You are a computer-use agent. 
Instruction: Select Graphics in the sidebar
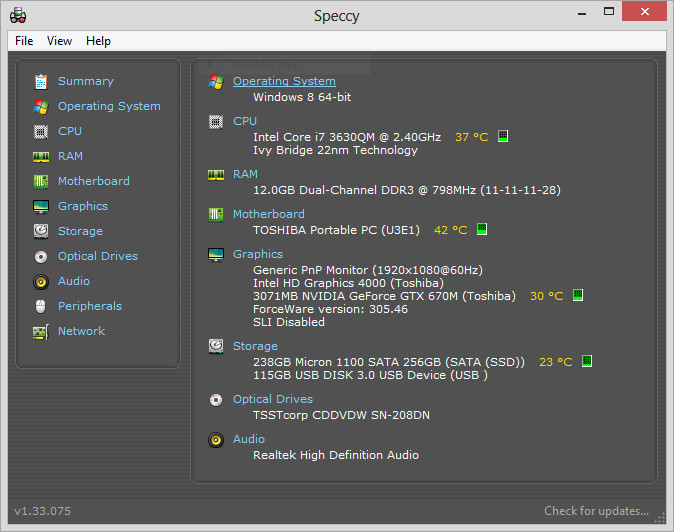click(x=83, y=206)
